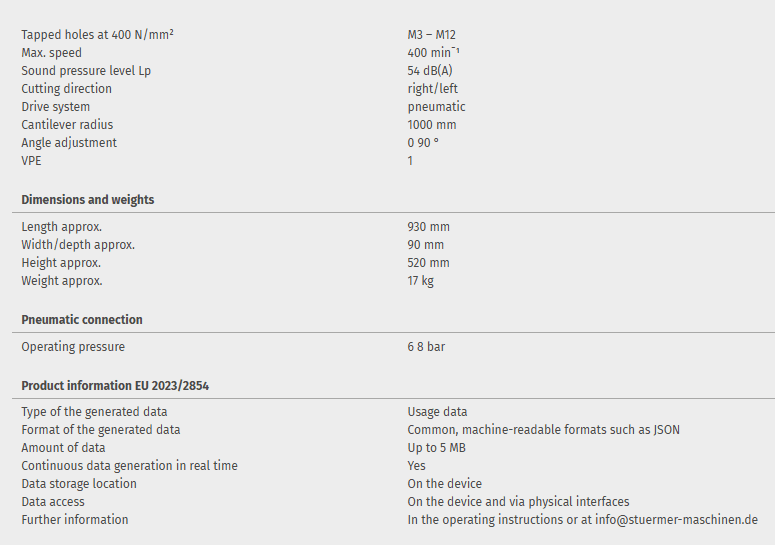Screen dimensions: 775x545
Task: Select the '54 dB(A)' sound pressure value
Action: click(430, 71)
